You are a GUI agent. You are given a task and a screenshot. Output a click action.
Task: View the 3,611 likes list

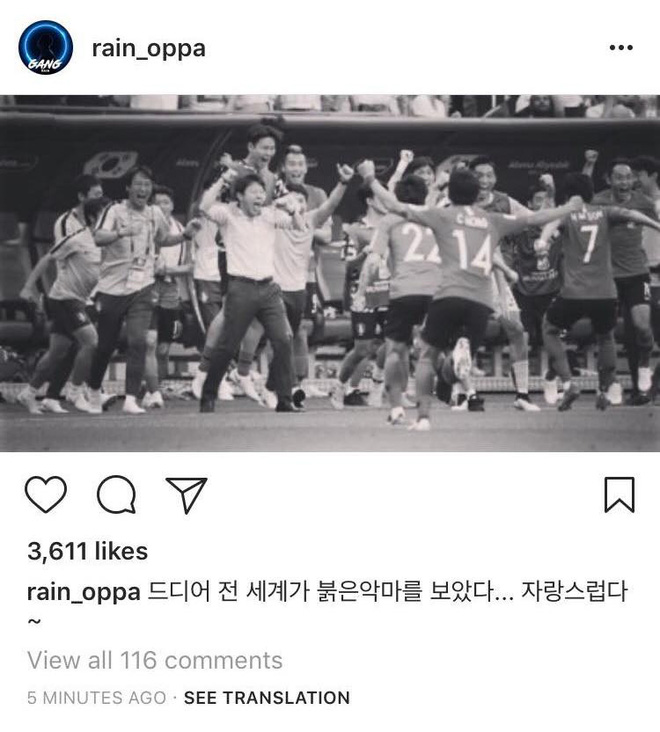pos(87,551)
